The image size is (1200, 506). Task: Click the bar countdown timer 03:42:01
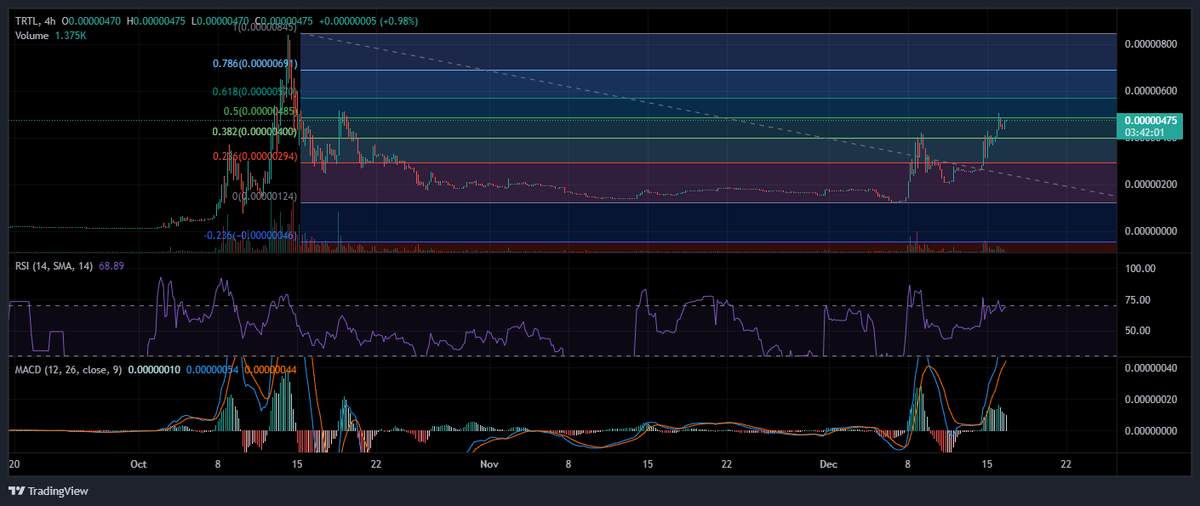pyautogui.click(x=1144, y=131)
